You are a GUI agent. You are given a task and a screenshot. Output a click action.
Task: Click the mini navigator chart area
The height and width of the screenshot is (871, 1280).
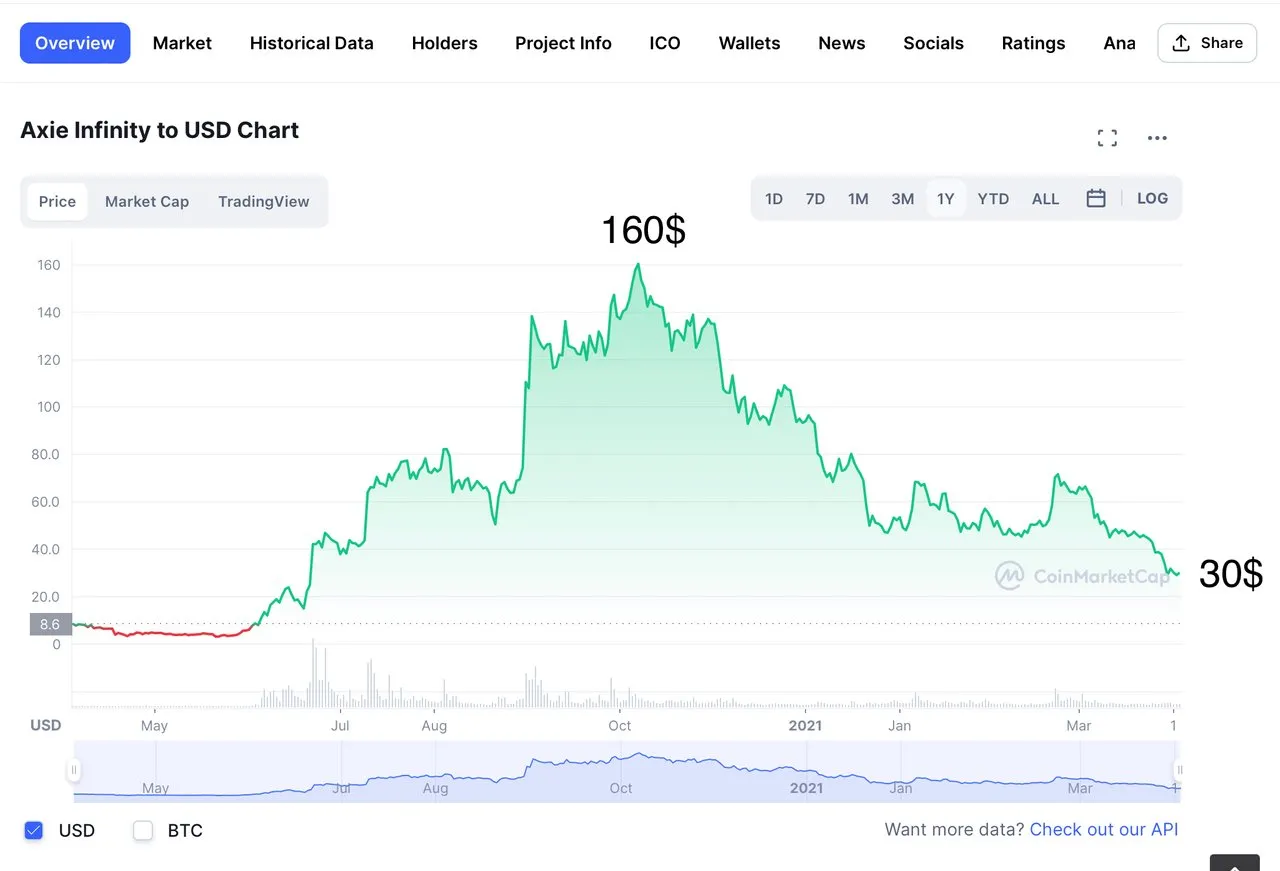click(626, 771)
